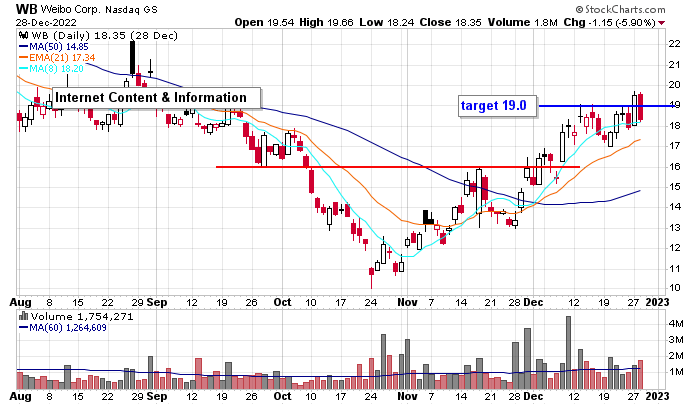Click price level 13 on right axis
The image size is (700, 405).
point(674,228)
